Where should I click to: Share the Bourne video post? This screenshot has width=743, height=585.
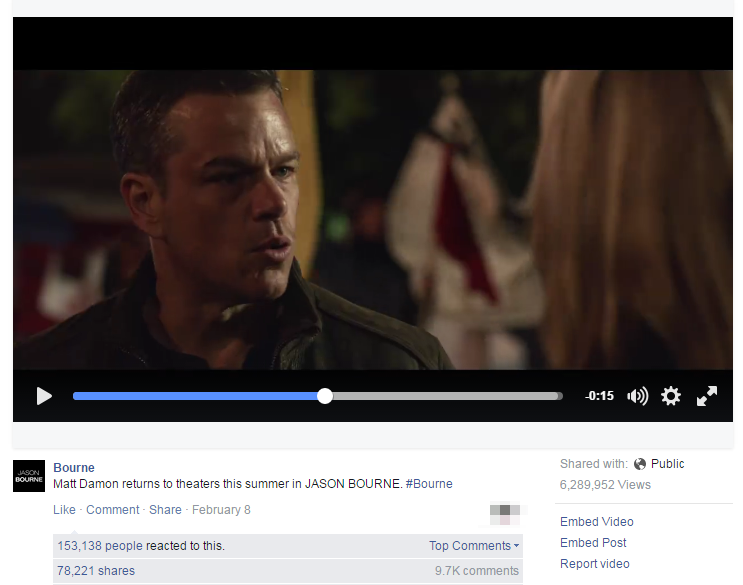[x=165, y=510]
